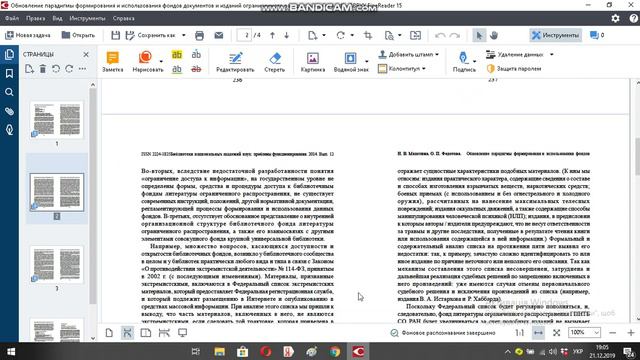Expand the Водяной знак dropdown arrow
The image size is (640, 360).
click(x=367, y=61)
